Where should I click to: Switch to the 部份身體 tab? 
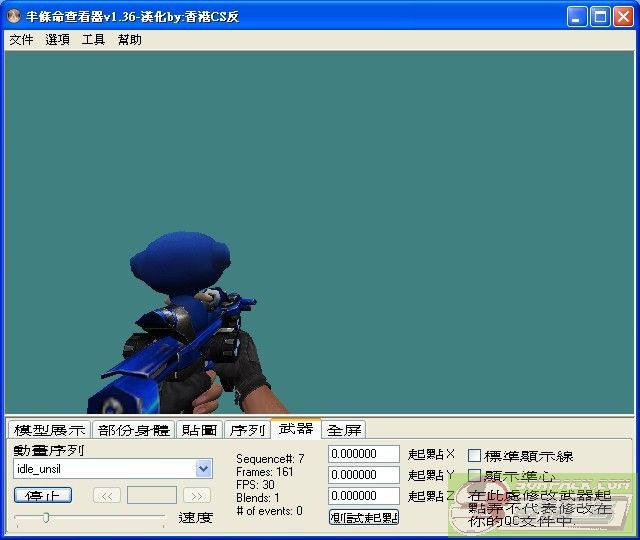point(134,430)
